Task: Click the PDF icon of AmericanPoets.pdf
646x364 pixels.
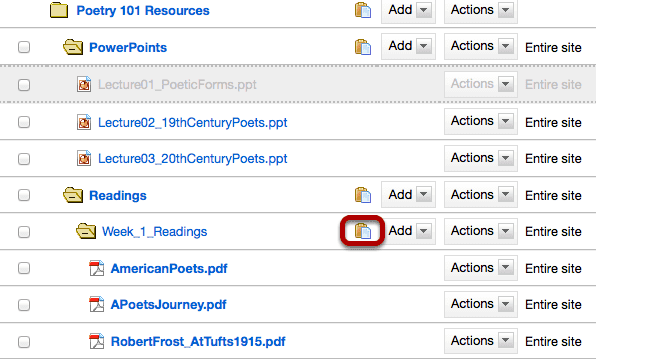Action: pyautogui.click(x=96, y=268)
